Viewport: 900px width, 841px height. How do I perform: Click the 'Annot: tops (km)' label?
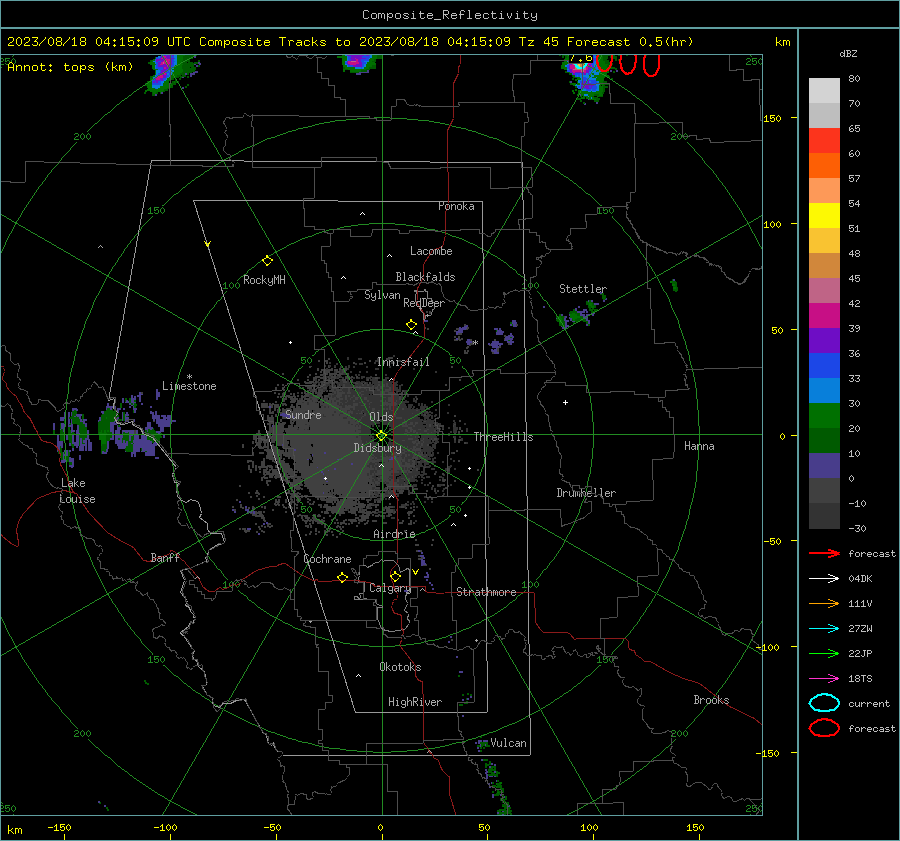click(x=70, y=67)
